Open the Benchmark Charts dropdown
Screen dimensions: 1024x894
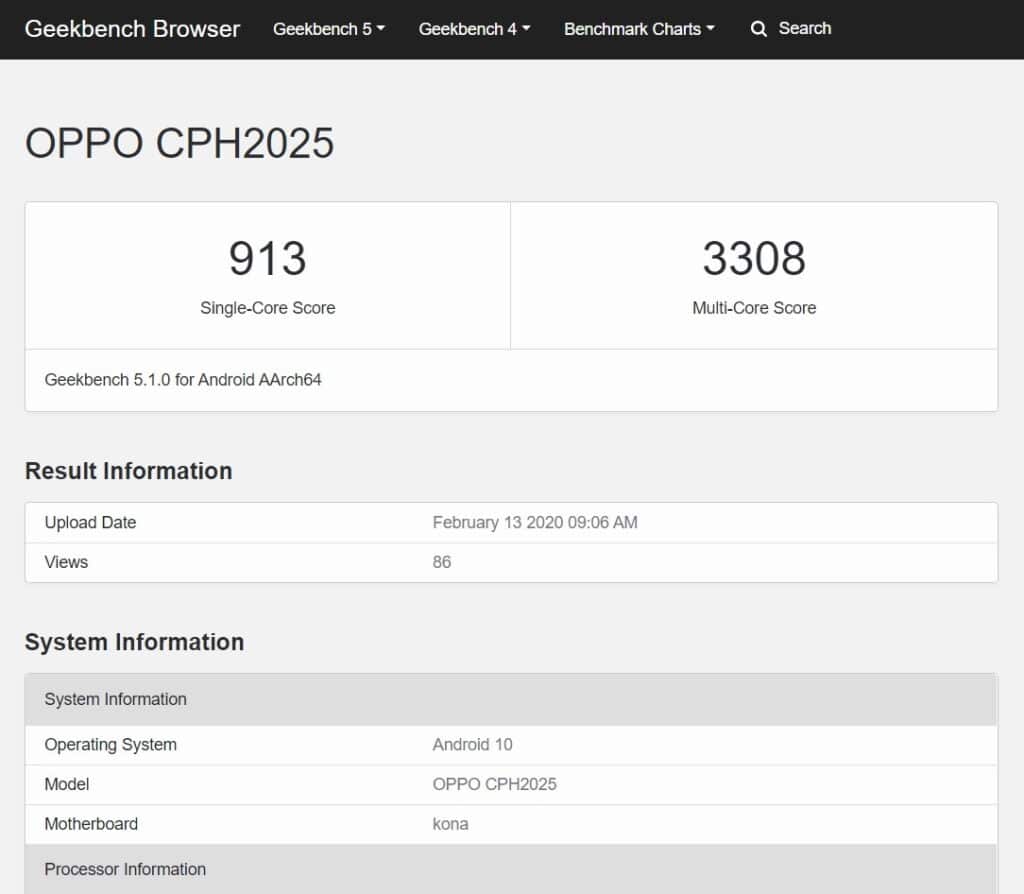pos(639,29)
